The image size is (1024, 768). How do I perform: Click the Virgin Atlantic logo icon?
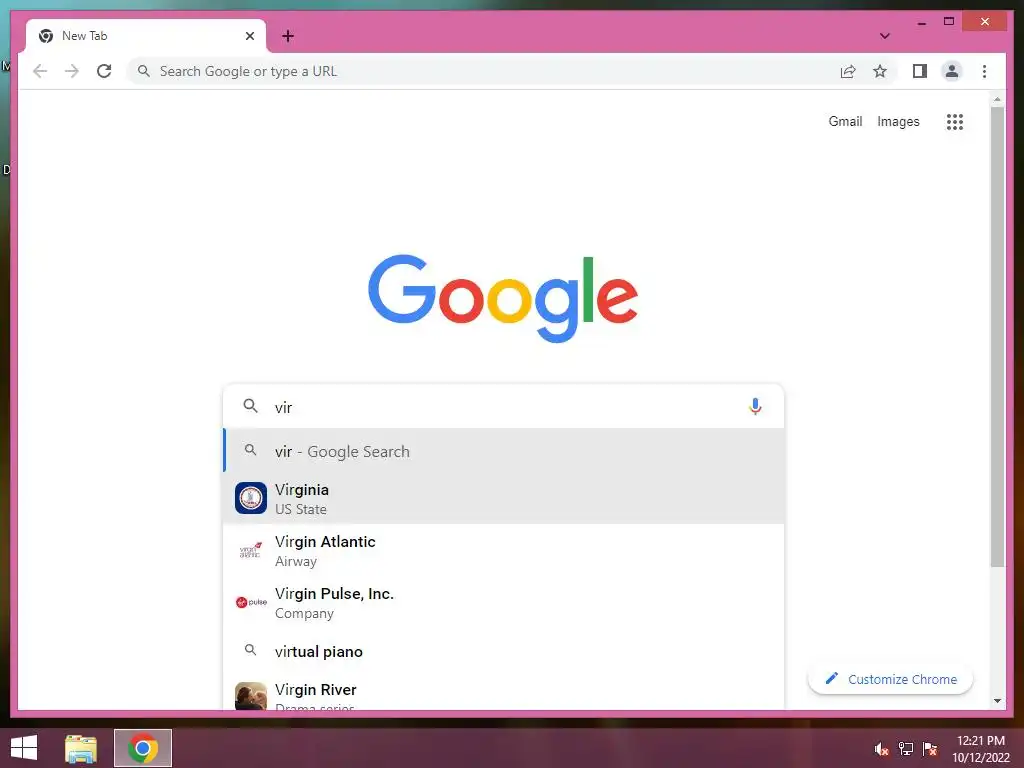[x=251, y=551]
